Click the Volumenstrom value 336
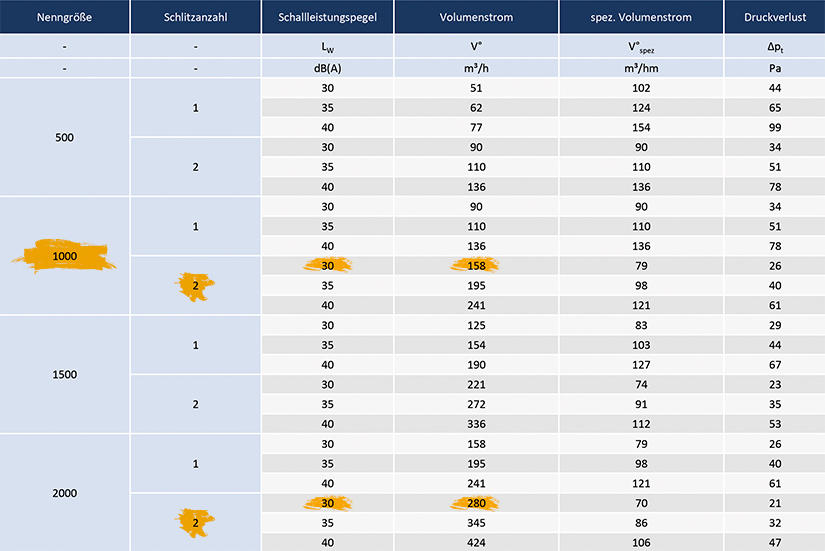Screen dimensions: 825x551 pyautogui.click(x=474, y=423)
